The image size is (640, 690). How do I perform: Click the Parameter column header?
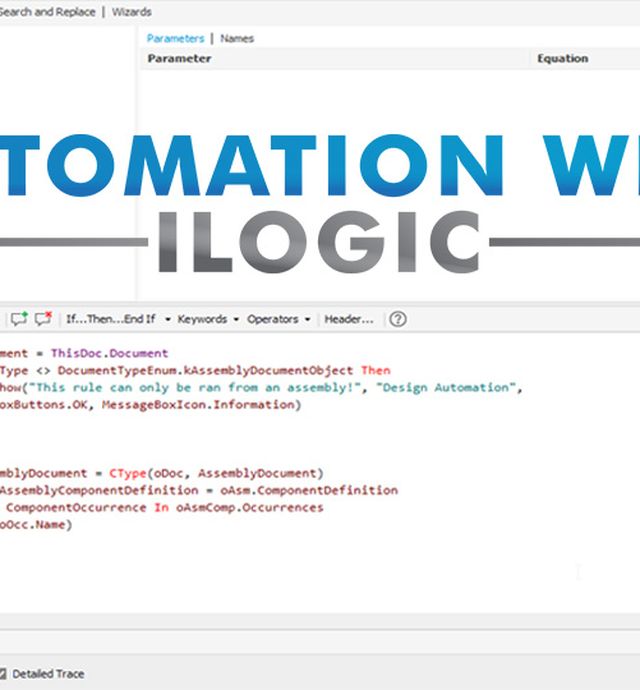click(x=180, y=58)
